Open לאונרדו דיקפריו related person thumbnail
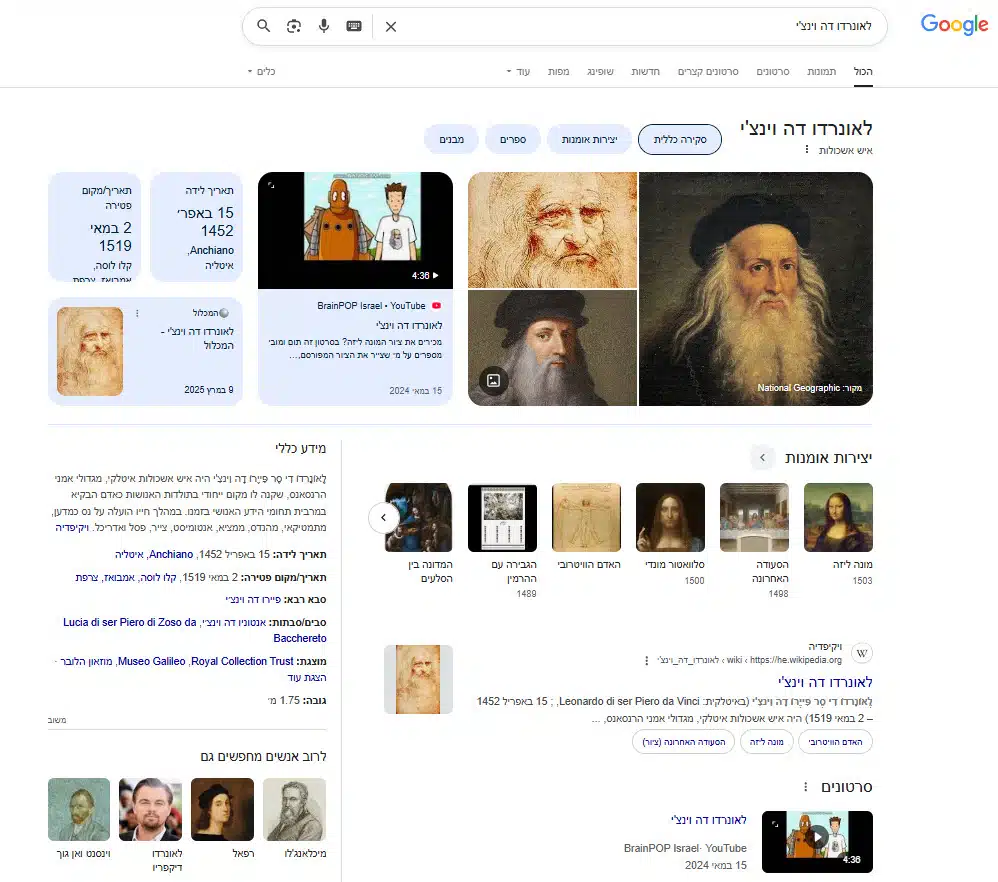Screen dimensions: 998x882 click(150, 809)
